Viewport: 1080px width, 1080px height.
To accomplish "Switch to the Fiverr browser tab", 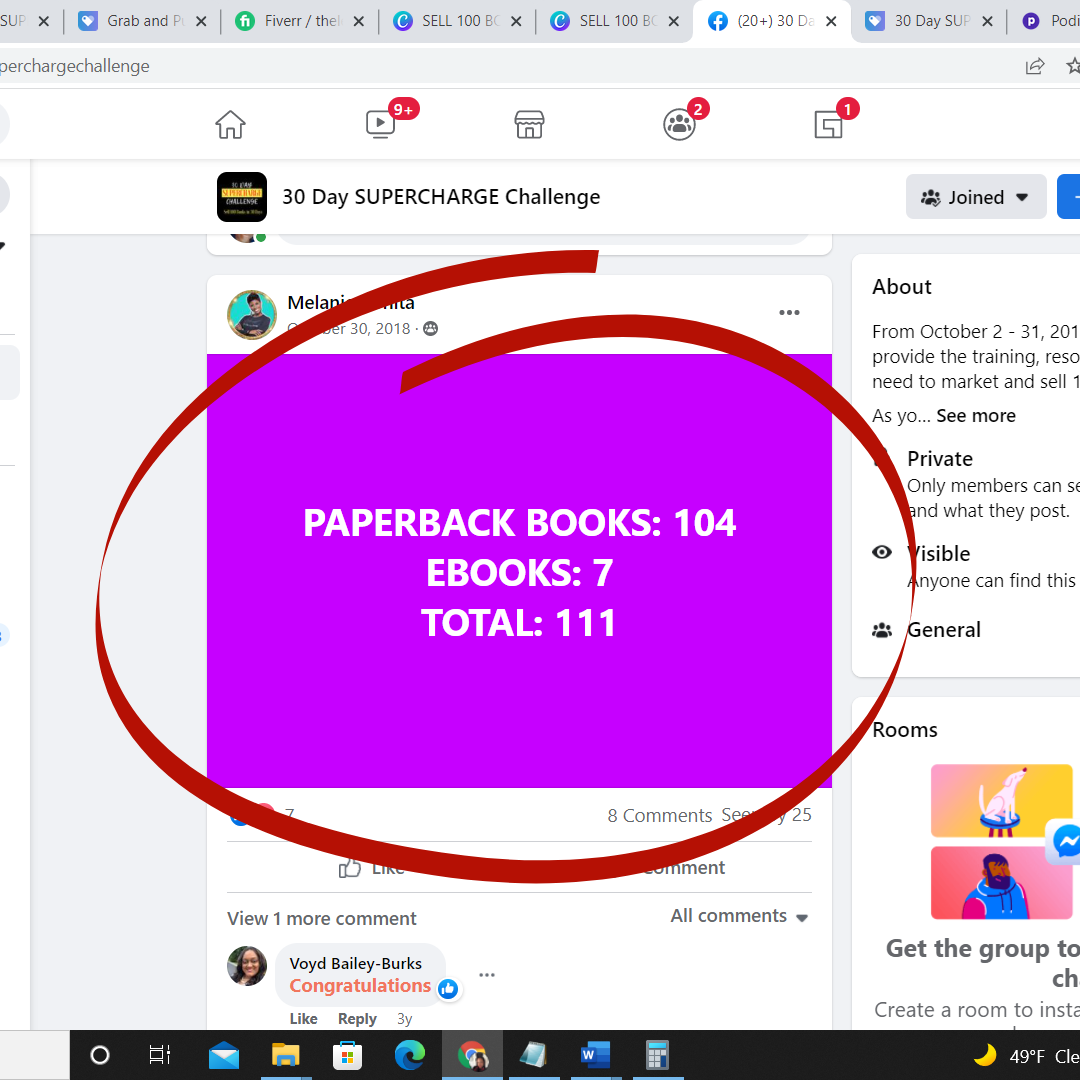I will pyautogui.click(x=300, y=21).
